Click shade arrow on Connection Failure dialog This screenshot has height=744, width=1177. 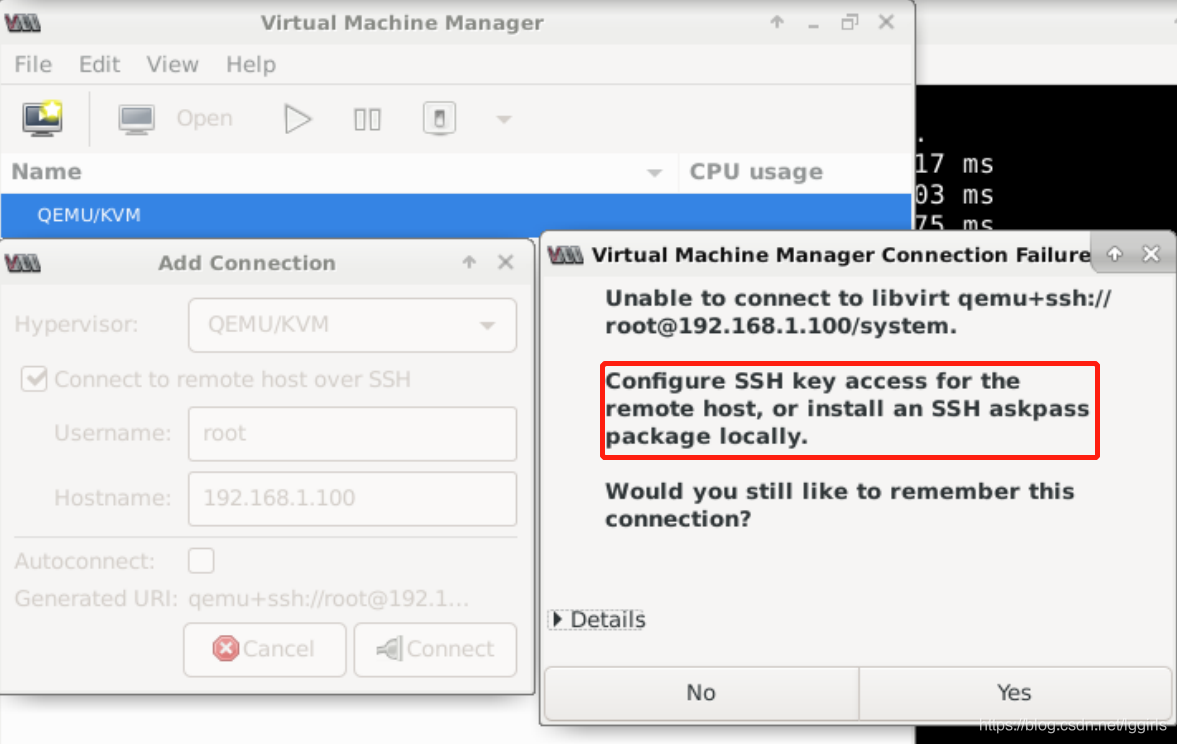1113,253
